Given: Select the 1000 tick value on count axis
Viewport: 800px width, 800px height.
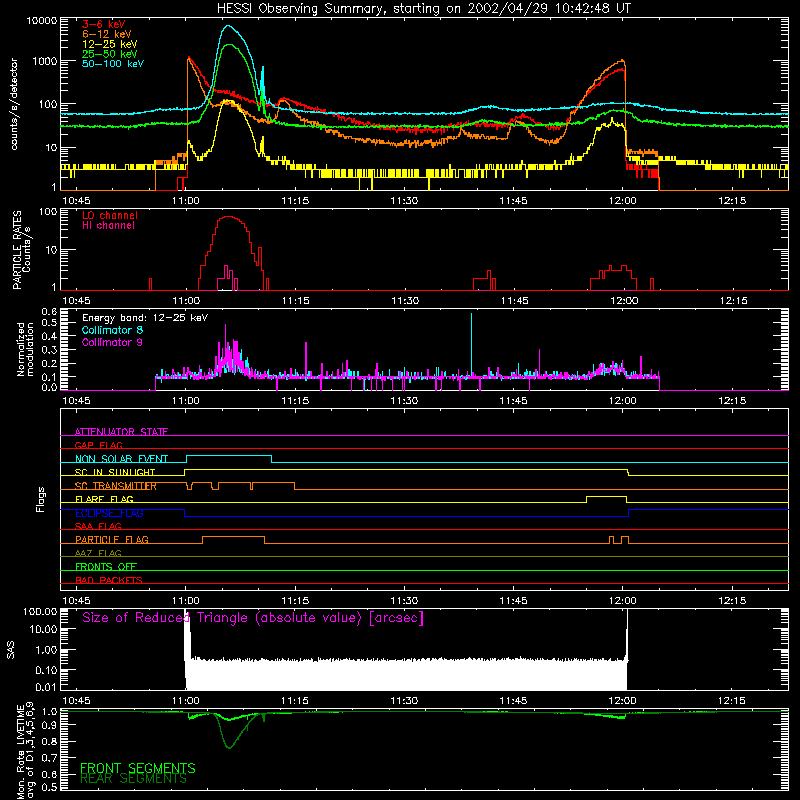Looking at the screenshot, I should 44,61.
